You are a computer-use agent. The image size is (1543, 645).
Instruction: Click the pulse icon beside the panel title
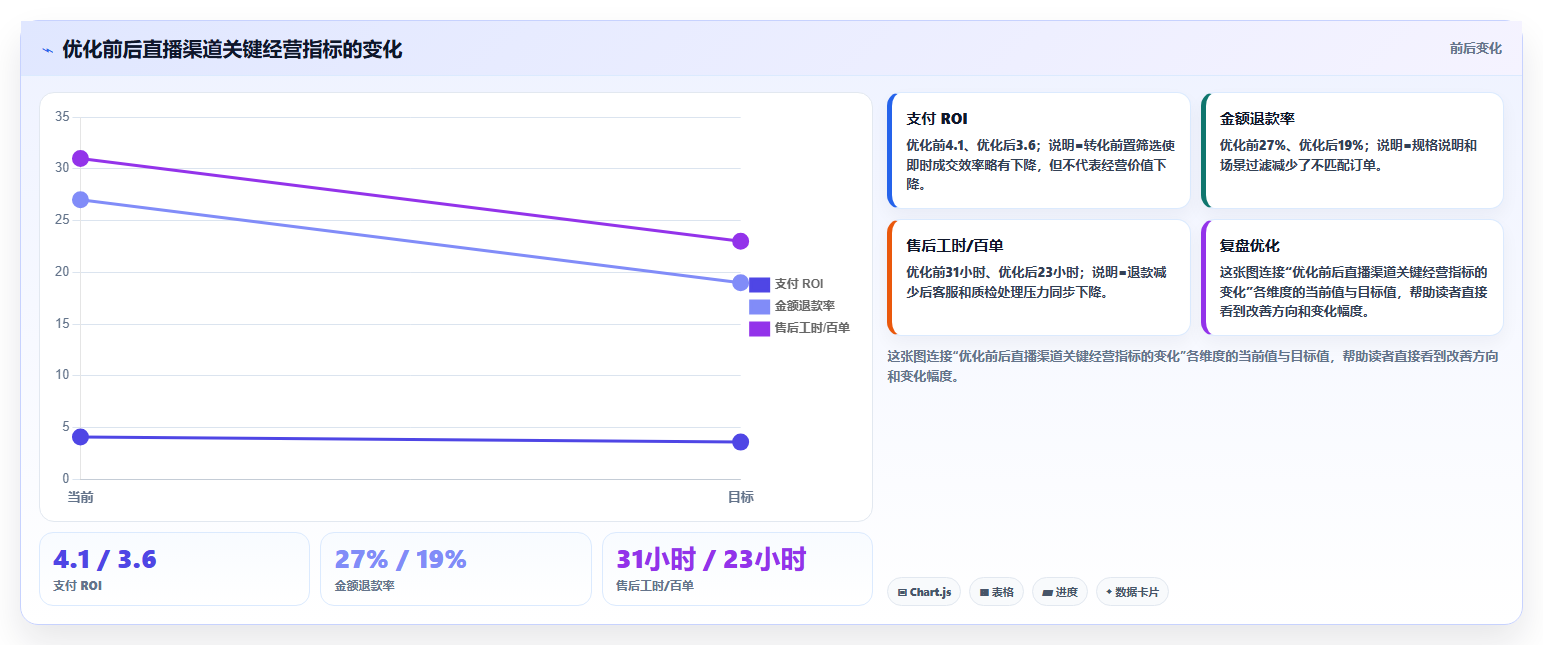click(x=47, y=50)
